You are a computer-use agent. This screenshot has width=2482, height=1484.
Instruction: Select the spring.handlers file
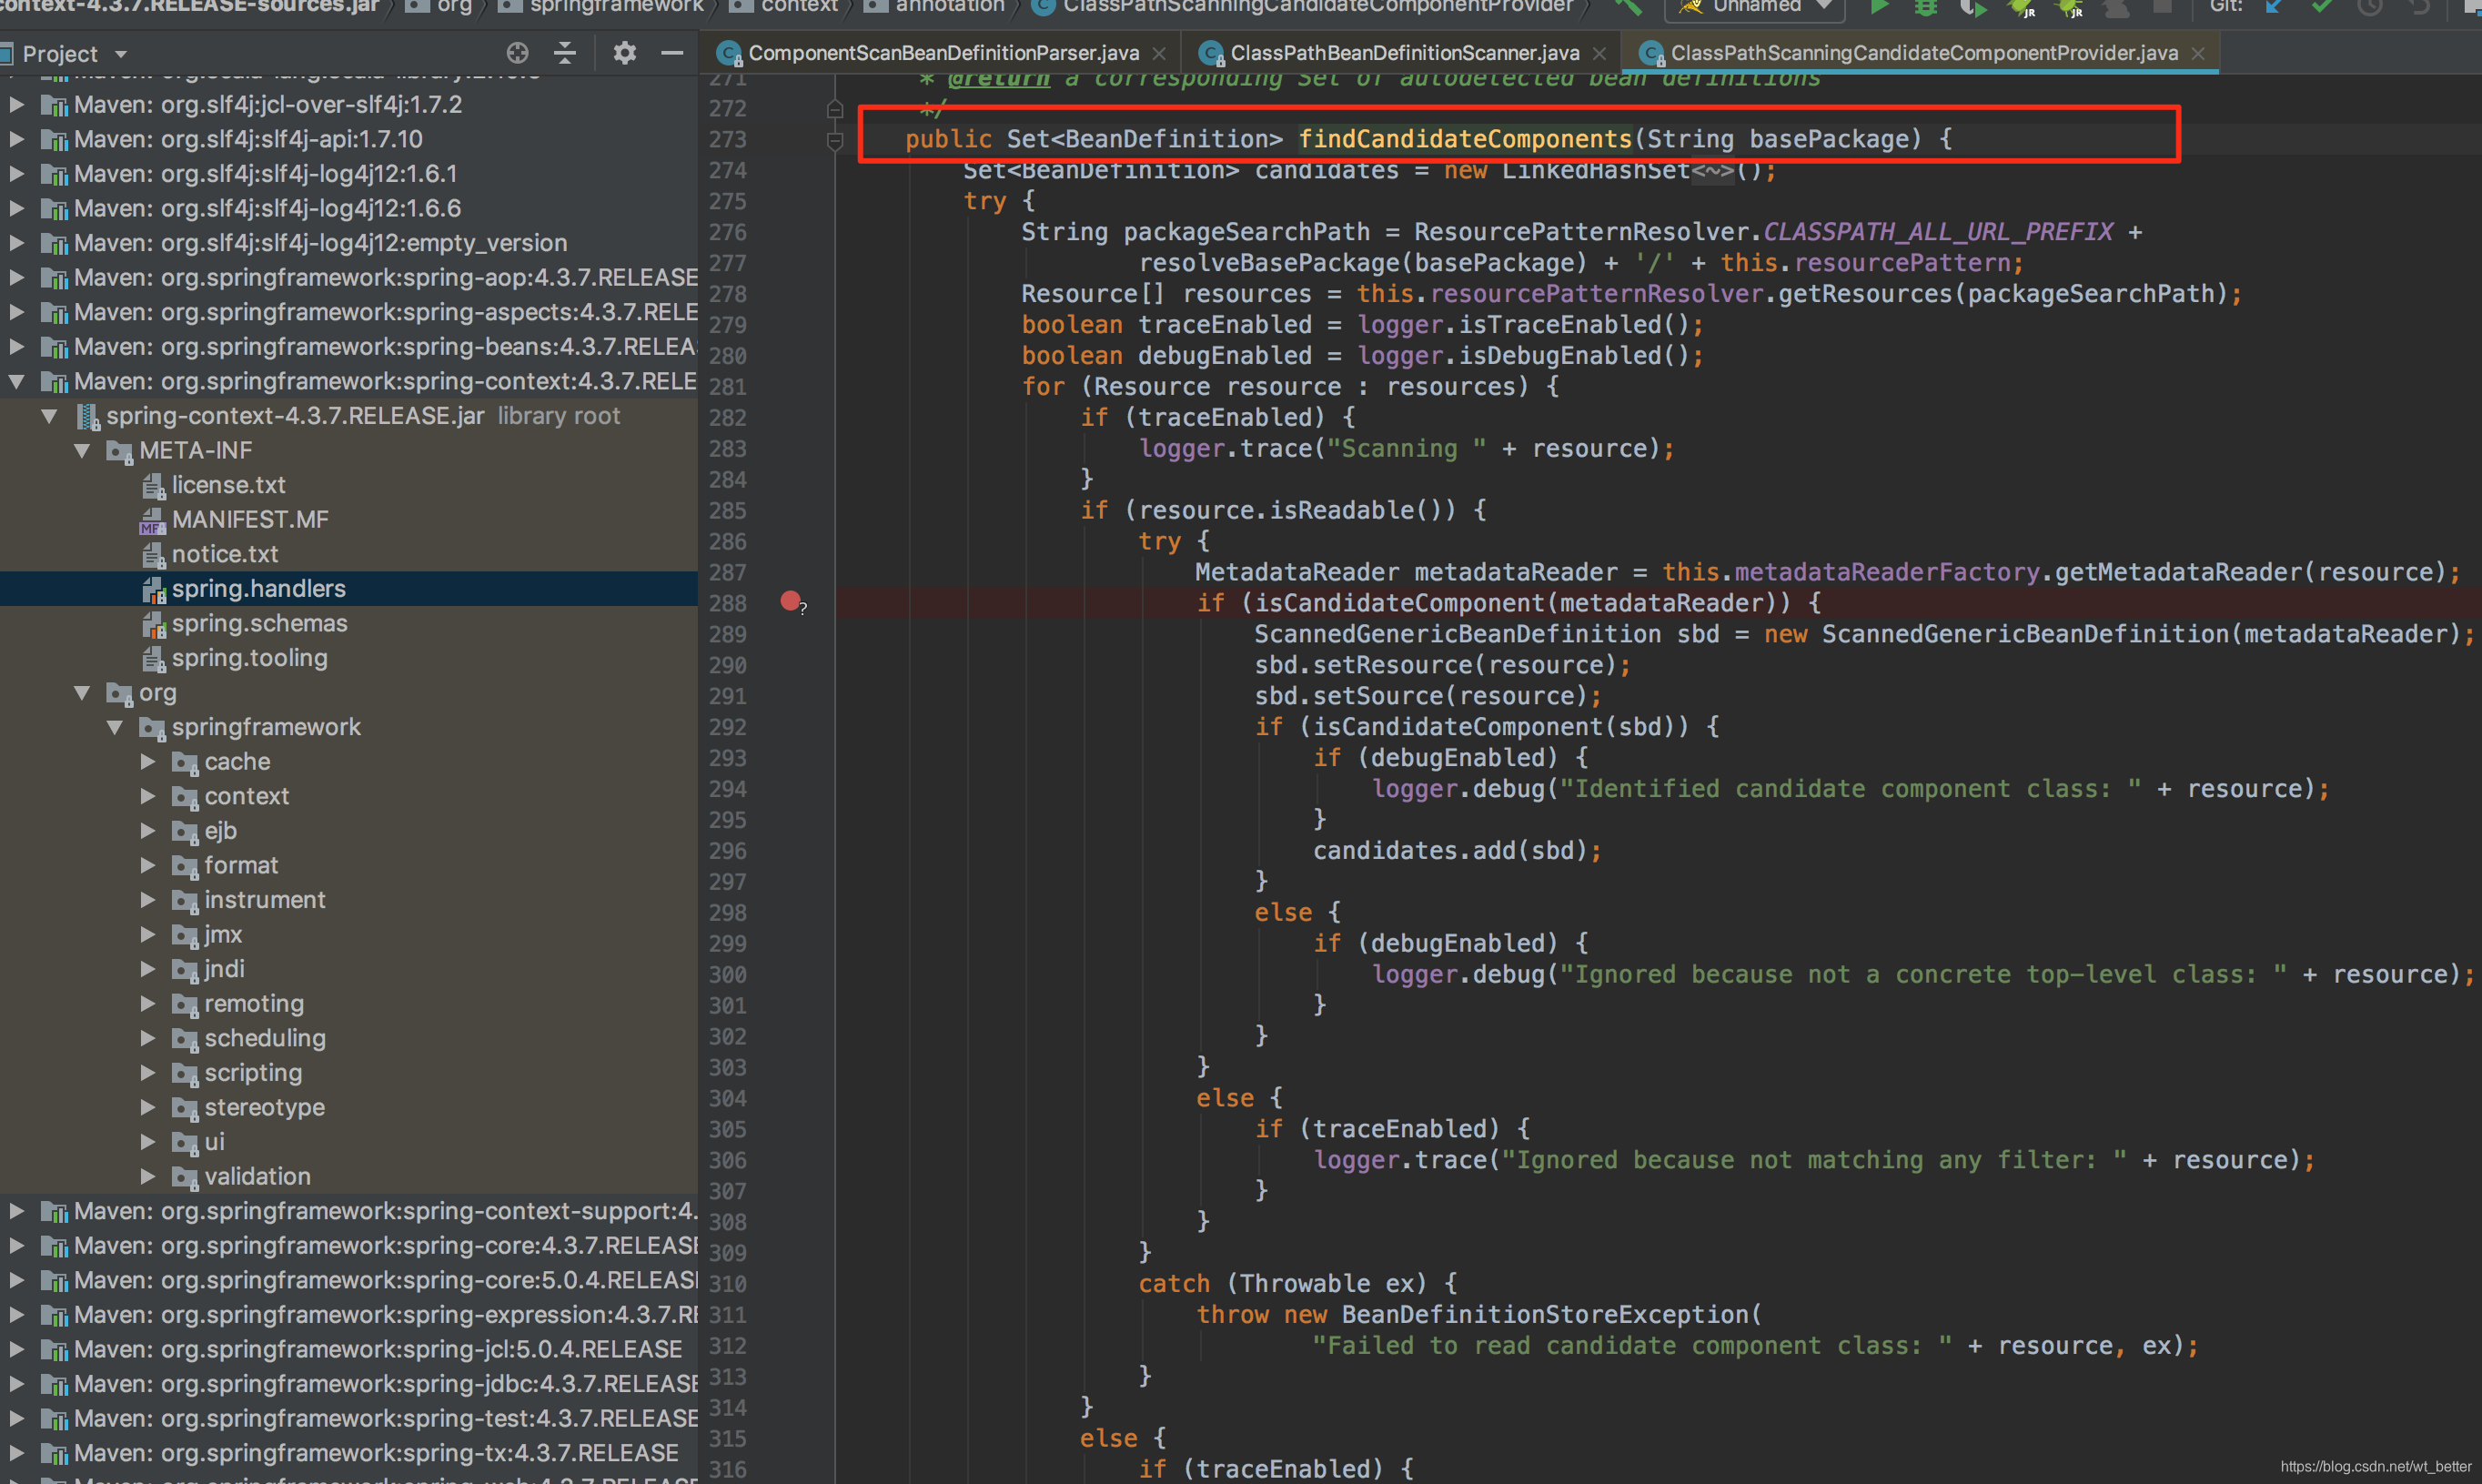pos(258,588)
